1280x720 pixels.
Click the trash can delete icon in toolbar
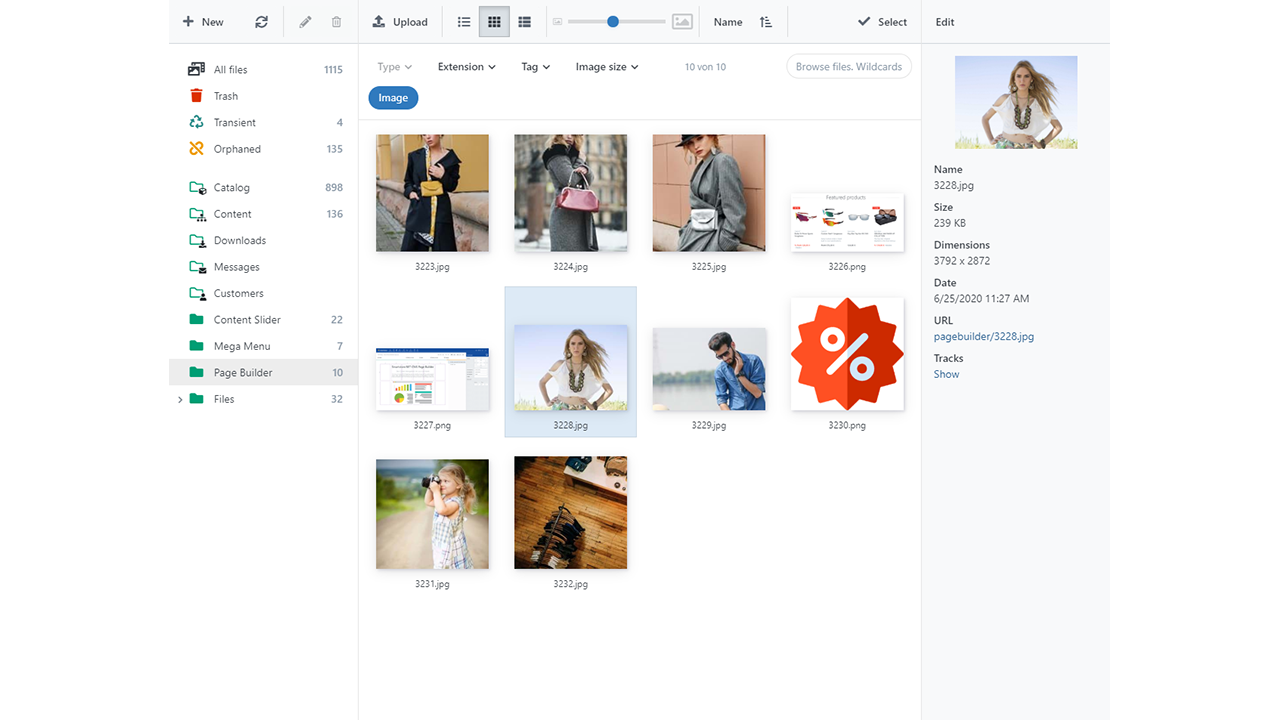tap(336, 22)
